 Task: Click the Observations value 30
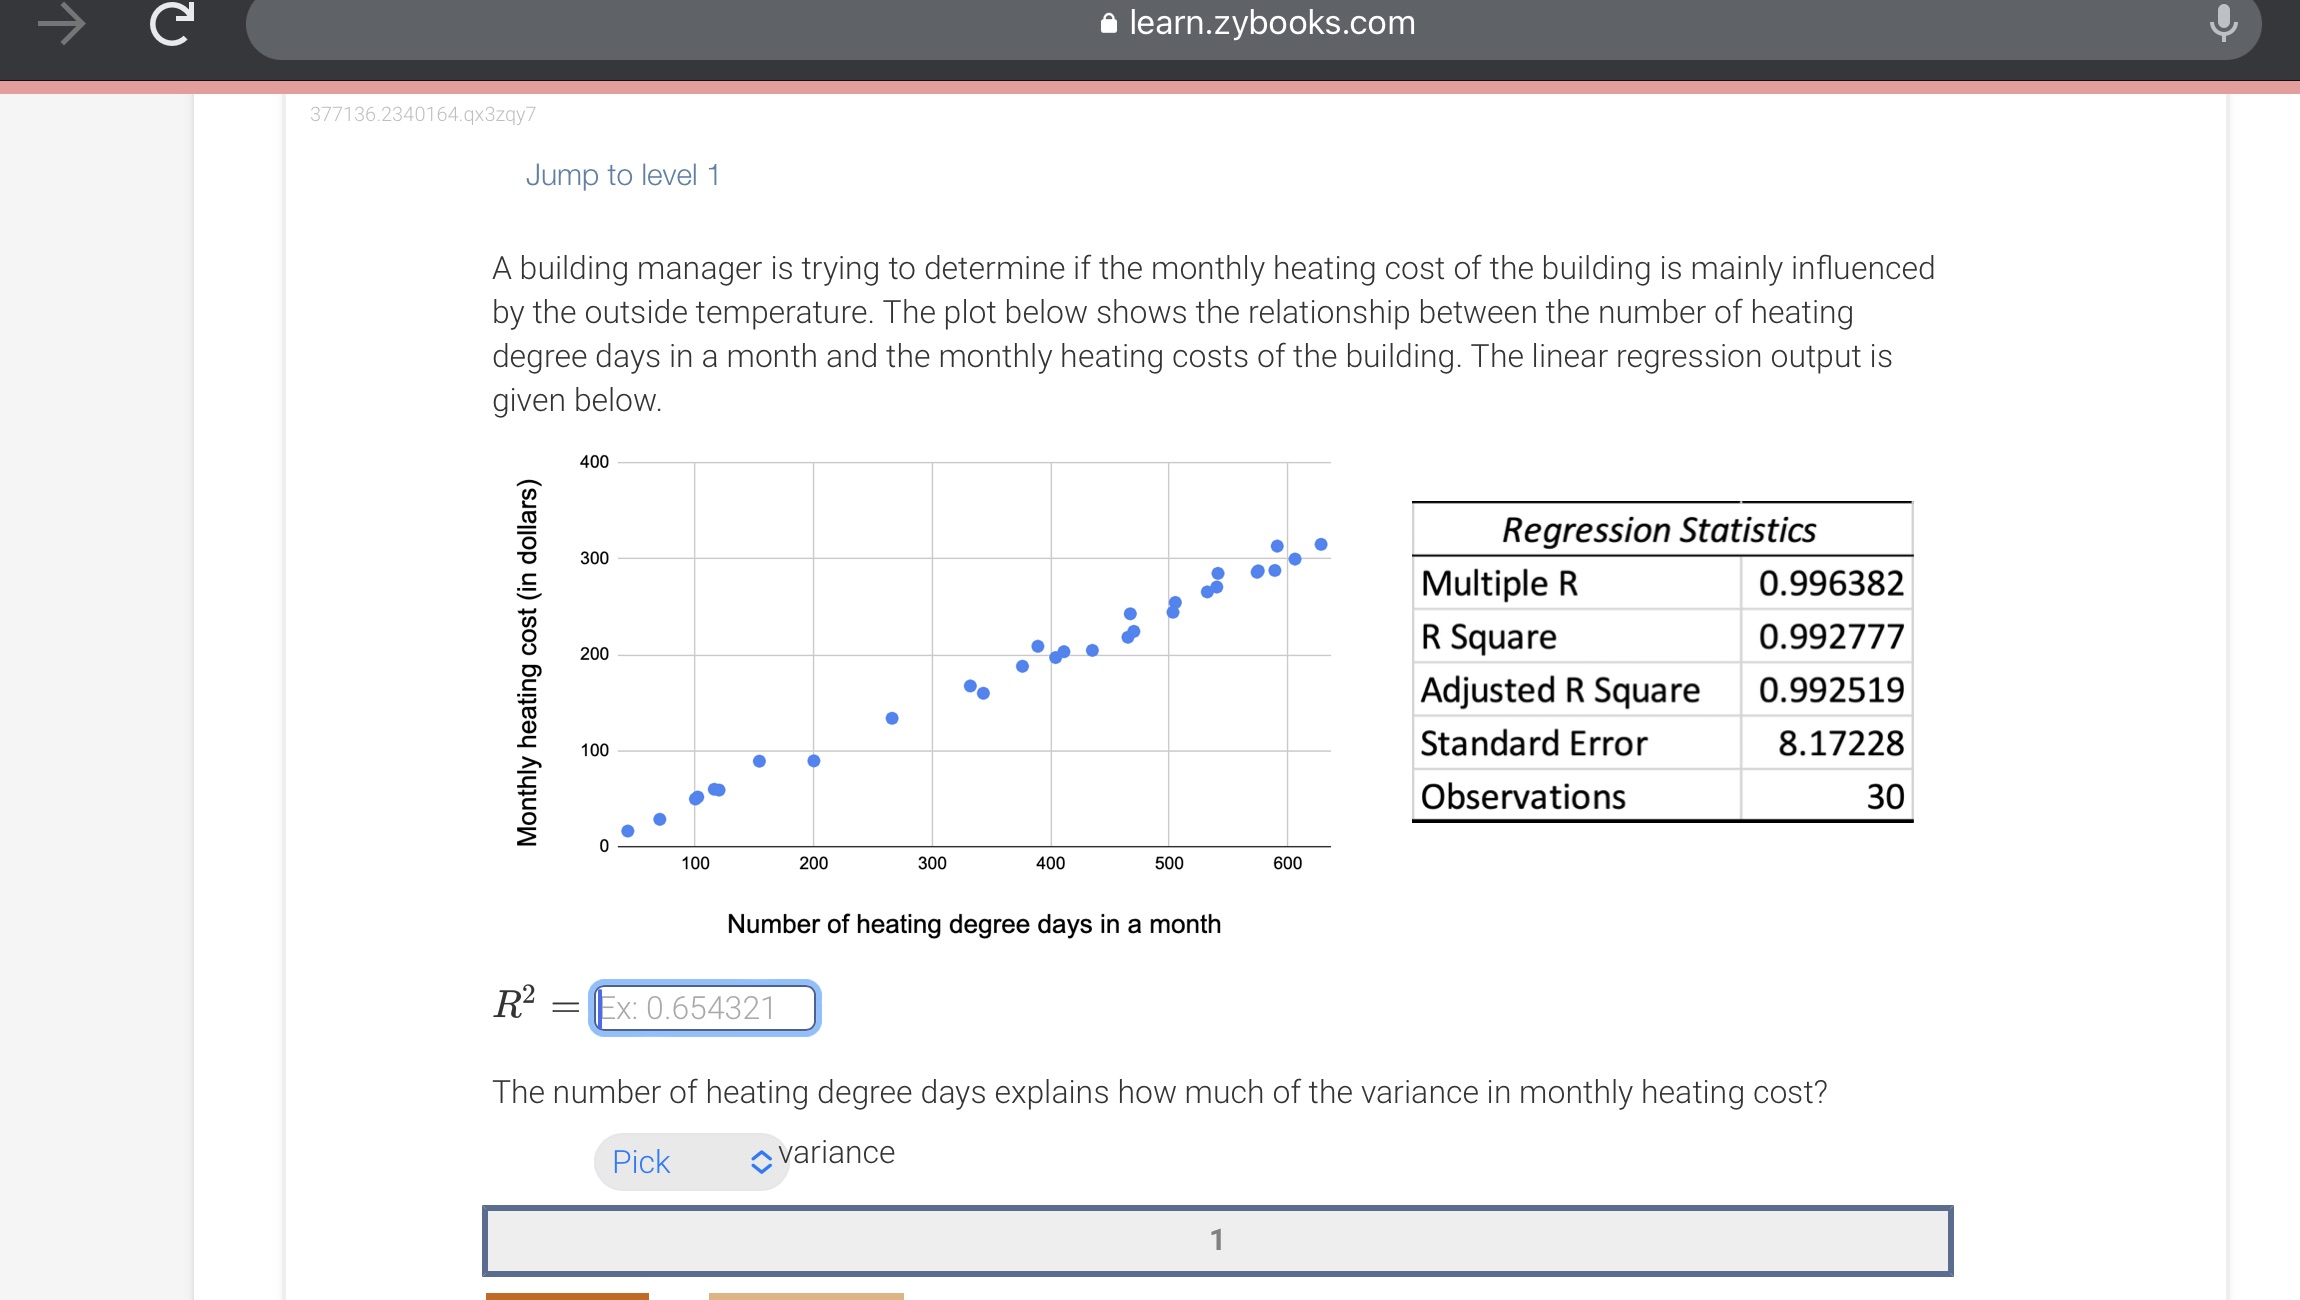point(1884,797)
